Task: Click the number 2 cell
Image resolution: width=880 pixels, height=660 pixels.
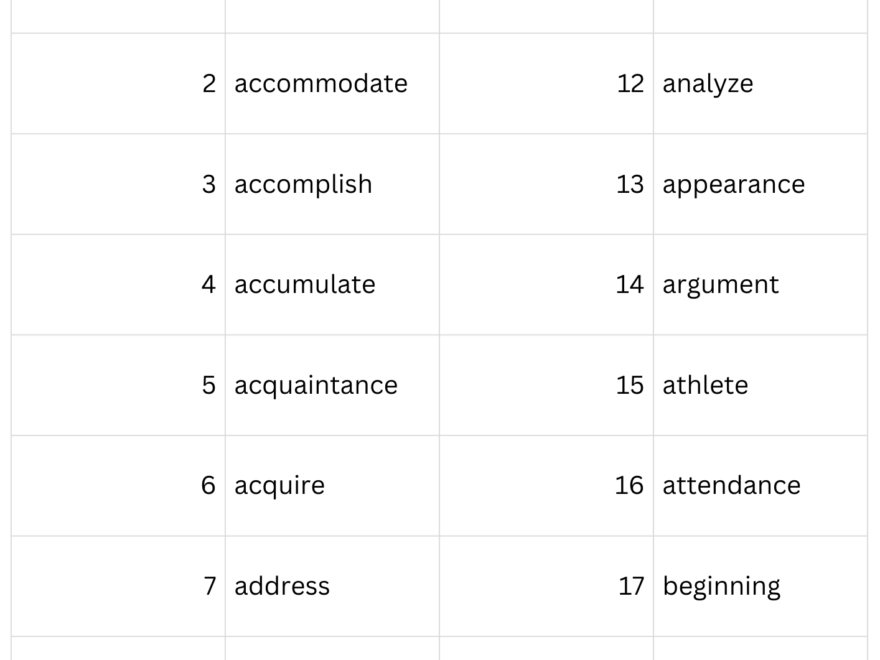Action: click(208, 84)
